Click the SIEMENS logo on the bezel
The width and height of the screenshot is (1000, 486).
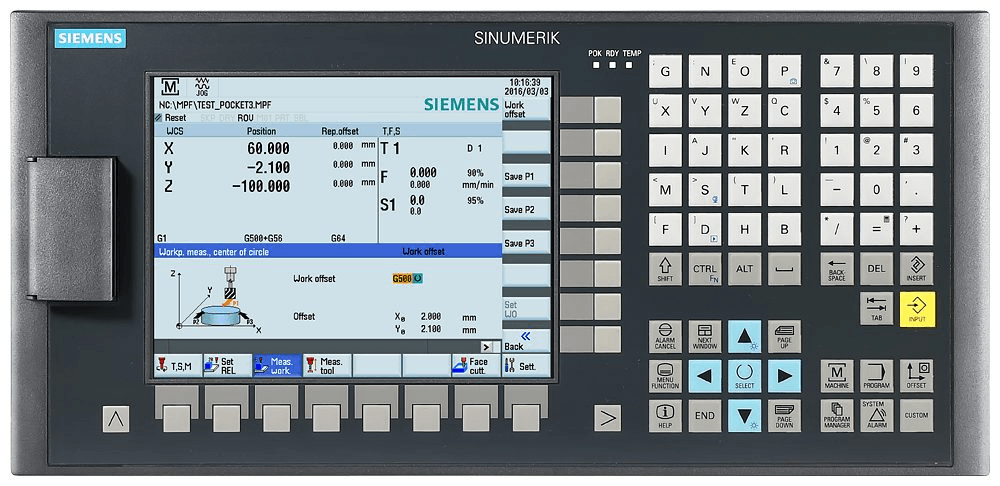click(90, 39)
